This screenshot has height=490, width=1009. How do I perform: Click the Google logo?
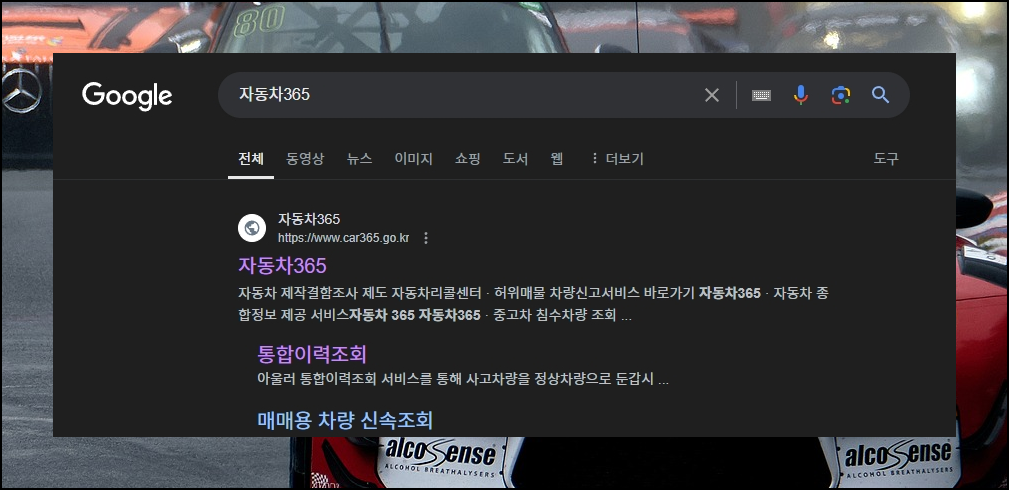(127, 96)
